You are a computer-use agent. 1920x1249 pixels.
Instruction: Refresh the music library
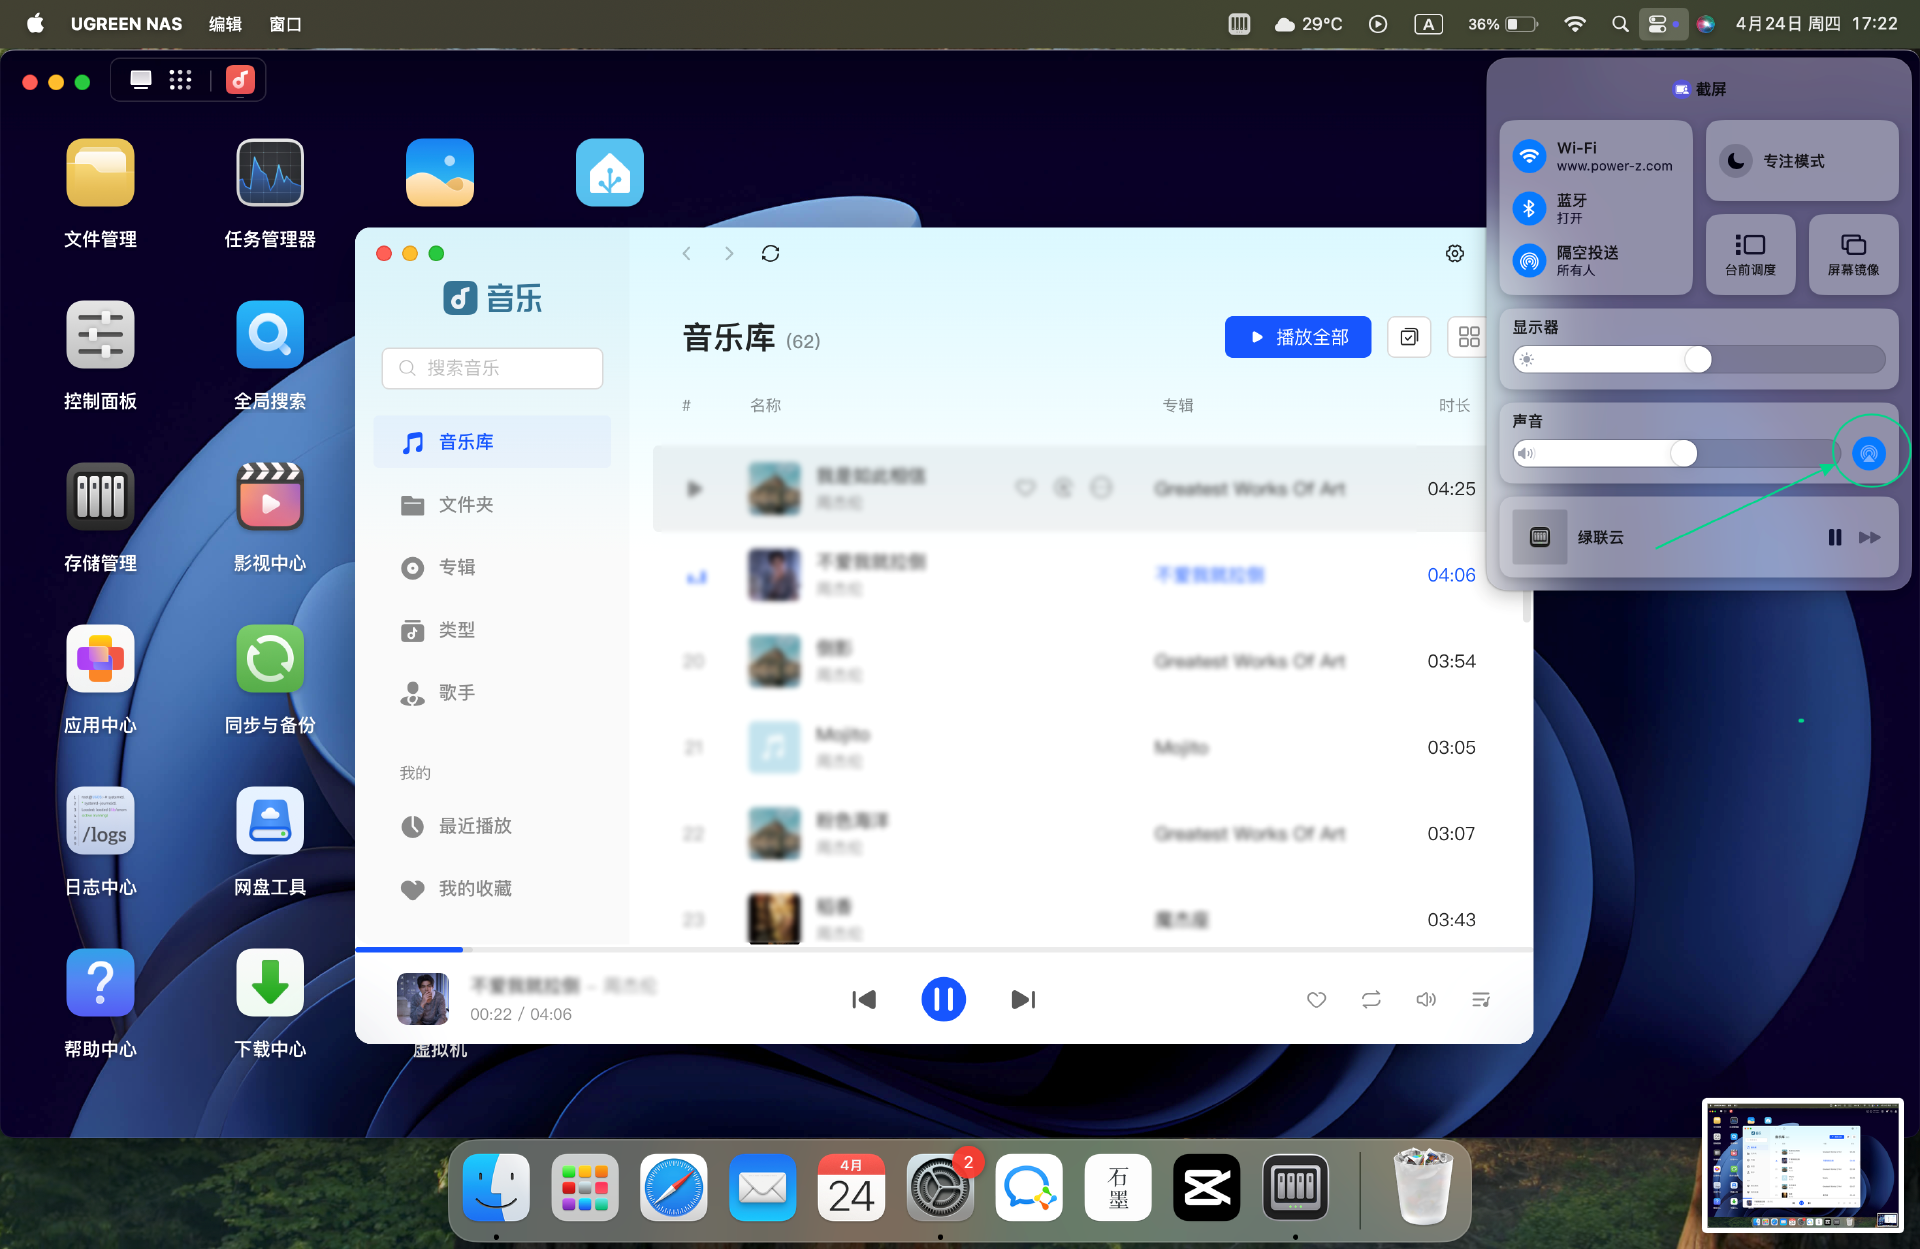click(770, 254)
